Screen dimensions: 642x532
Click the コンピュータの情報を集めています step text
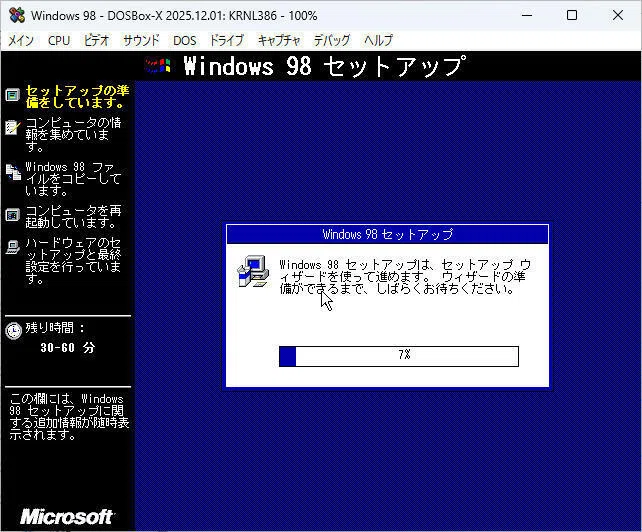point(73,134)
